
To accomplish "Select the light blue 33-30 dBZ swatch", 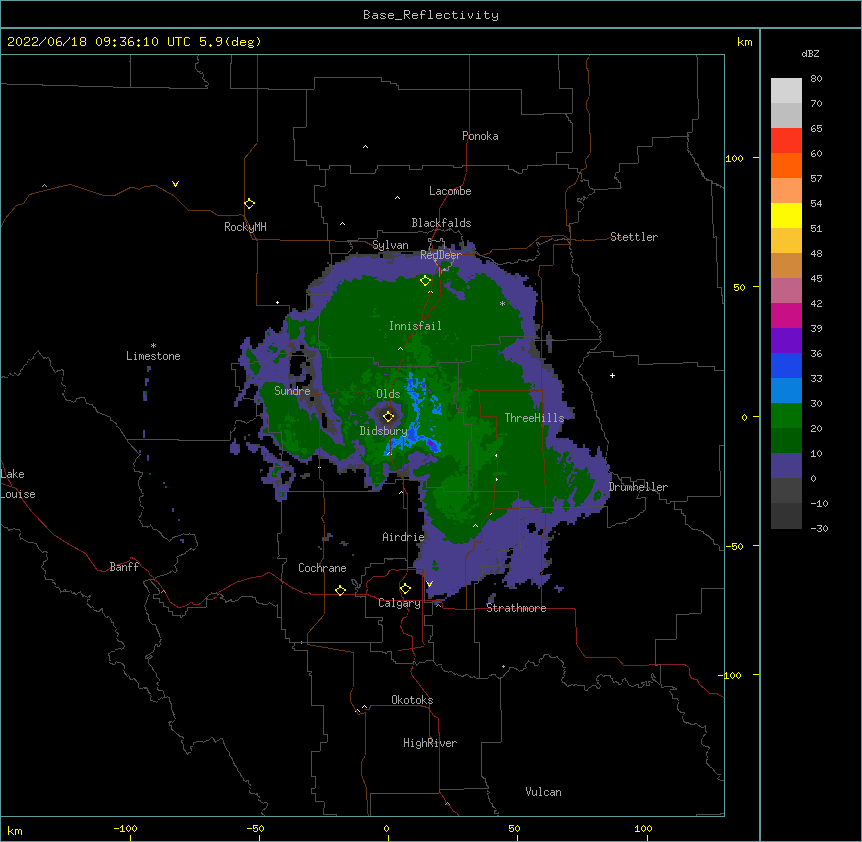I will tap(786, 390).
